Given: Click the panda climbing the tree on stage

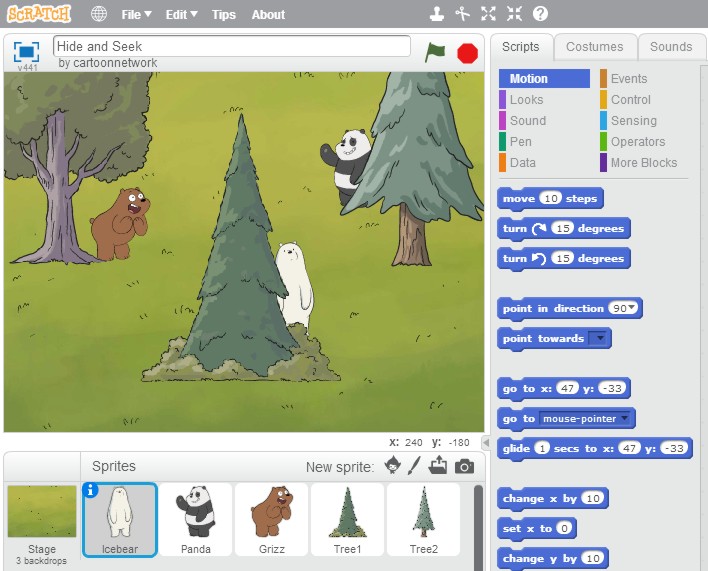Looking at the screenshot, I should [x=346, y=165].
